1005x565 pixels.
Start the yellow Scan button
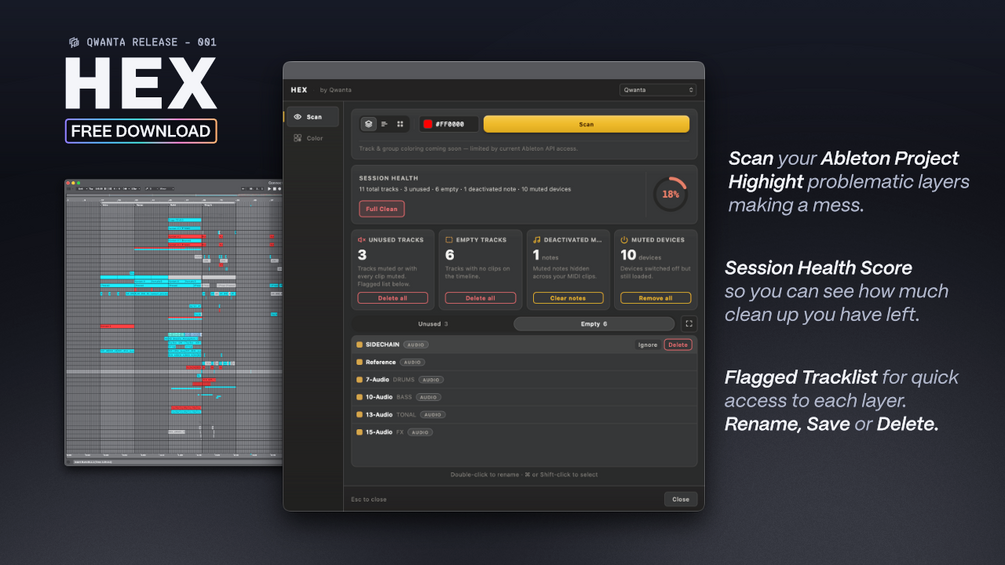coord(586,124)
